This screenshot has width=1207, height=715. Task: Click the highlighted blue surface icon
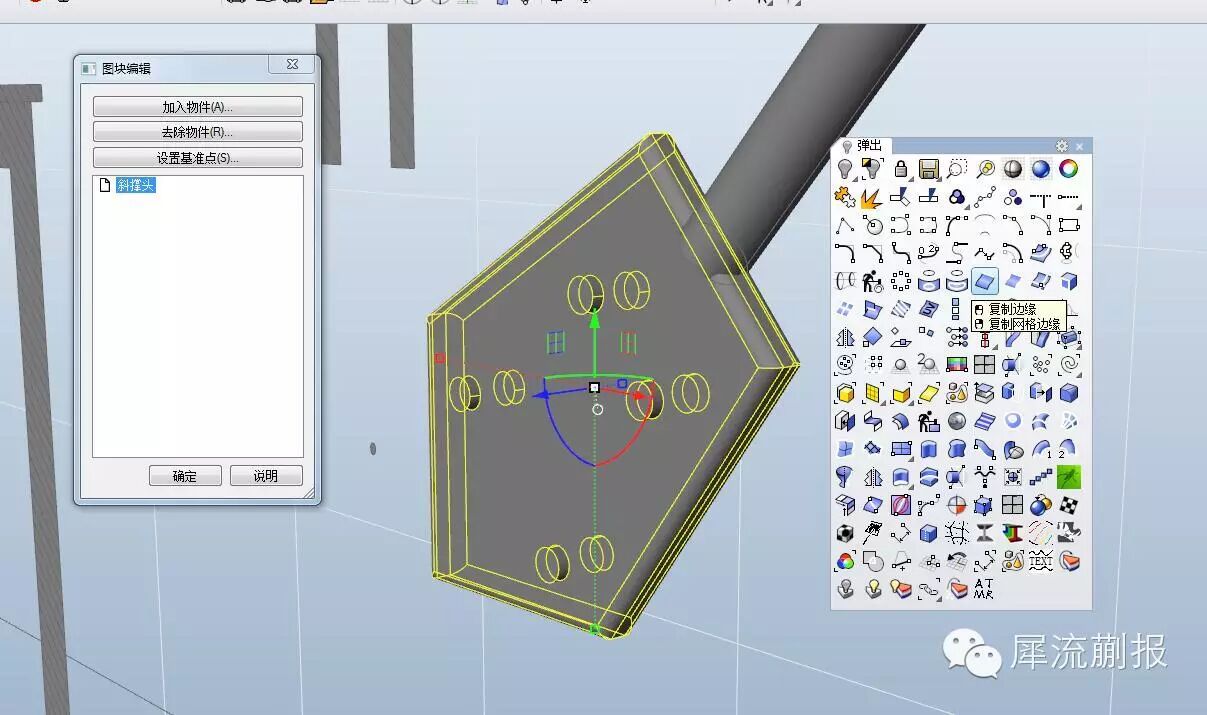click(984, 281)
